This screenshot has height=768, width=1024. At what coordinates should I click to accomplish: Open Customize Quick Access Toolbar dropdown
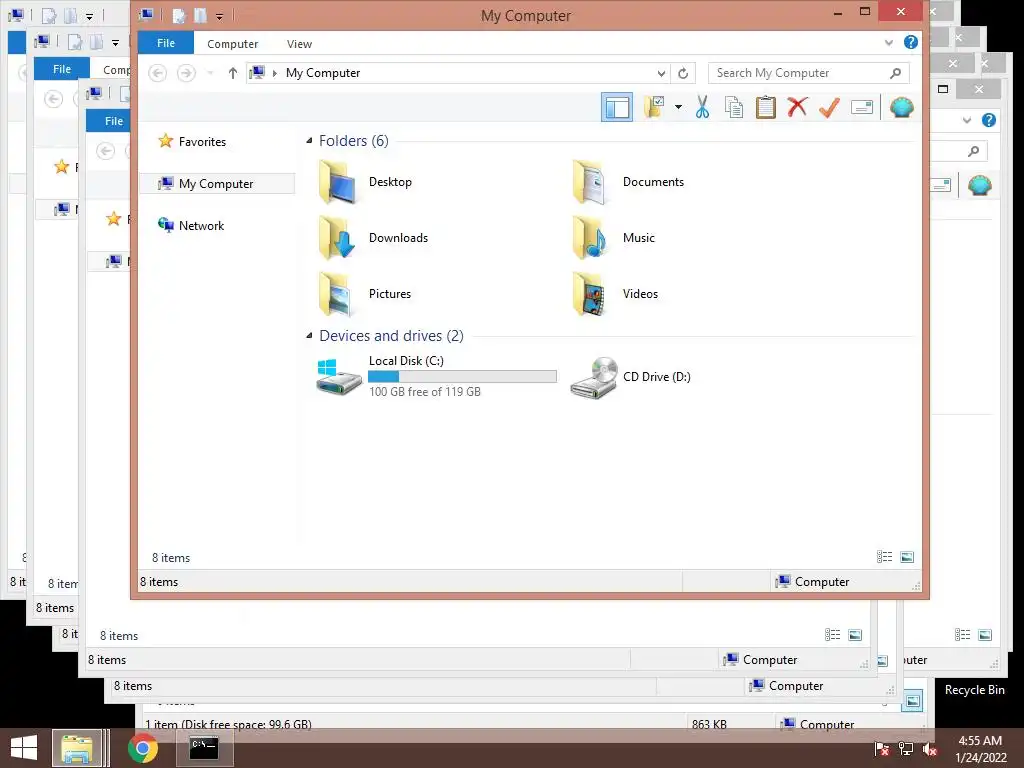[x=219, y=16]
